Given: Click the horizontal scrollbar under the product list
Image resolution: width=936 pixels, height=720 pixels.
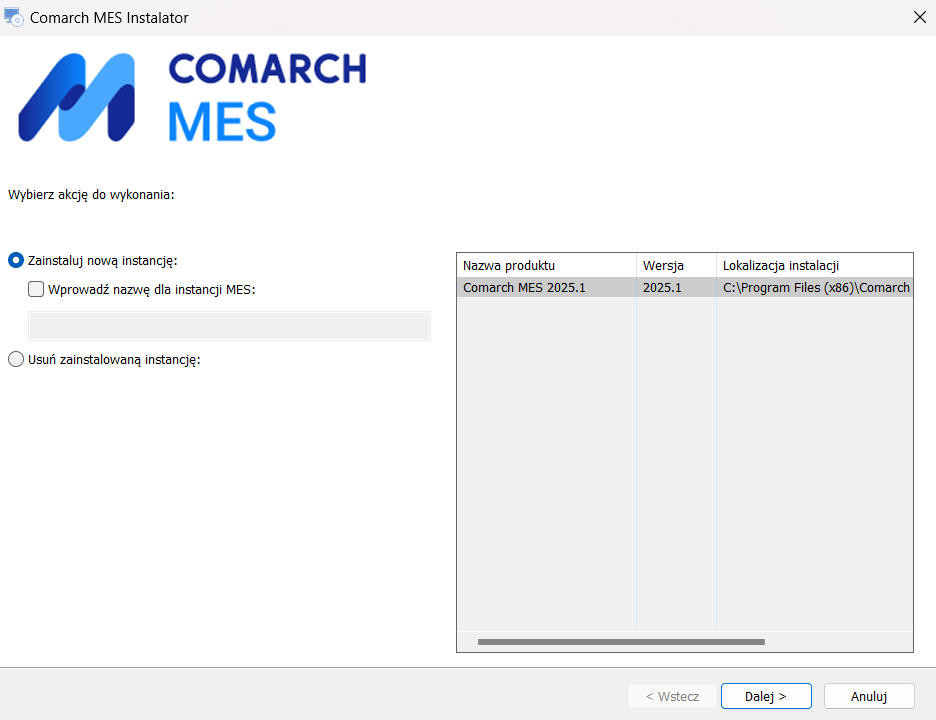Looking at the screenshot, I should point(620,642).
